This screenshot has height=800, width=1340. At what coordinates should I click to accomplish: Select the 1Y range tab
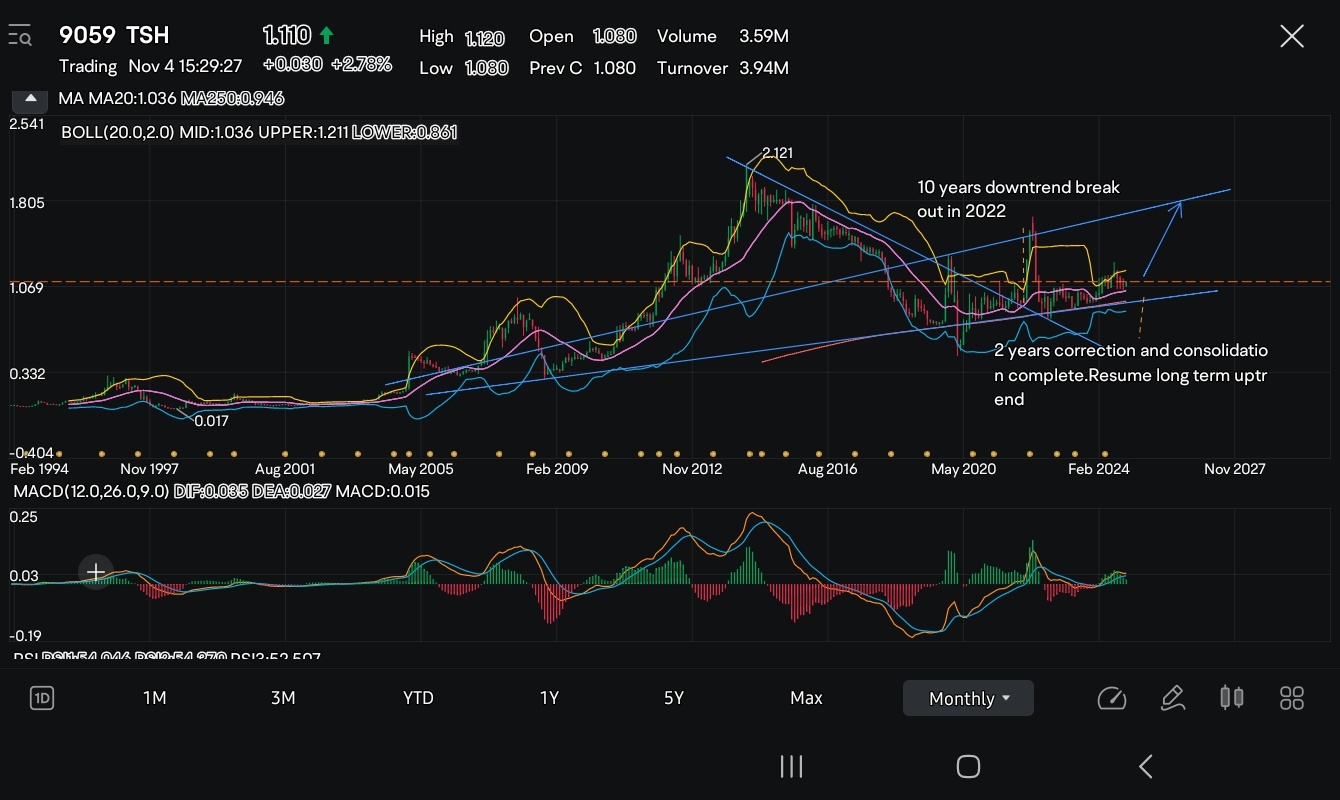(x=549, y=698)
